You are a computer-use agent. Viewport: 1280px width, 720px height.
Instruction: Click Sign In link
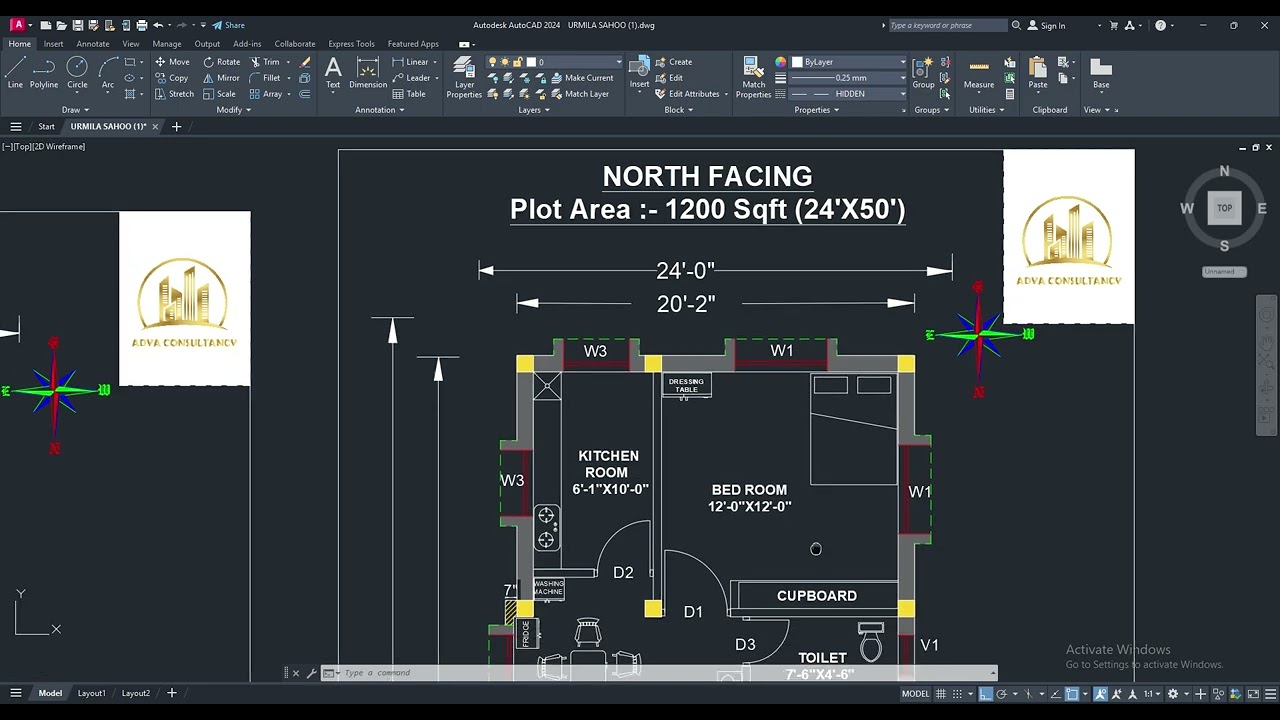[x=1046, y=25]
